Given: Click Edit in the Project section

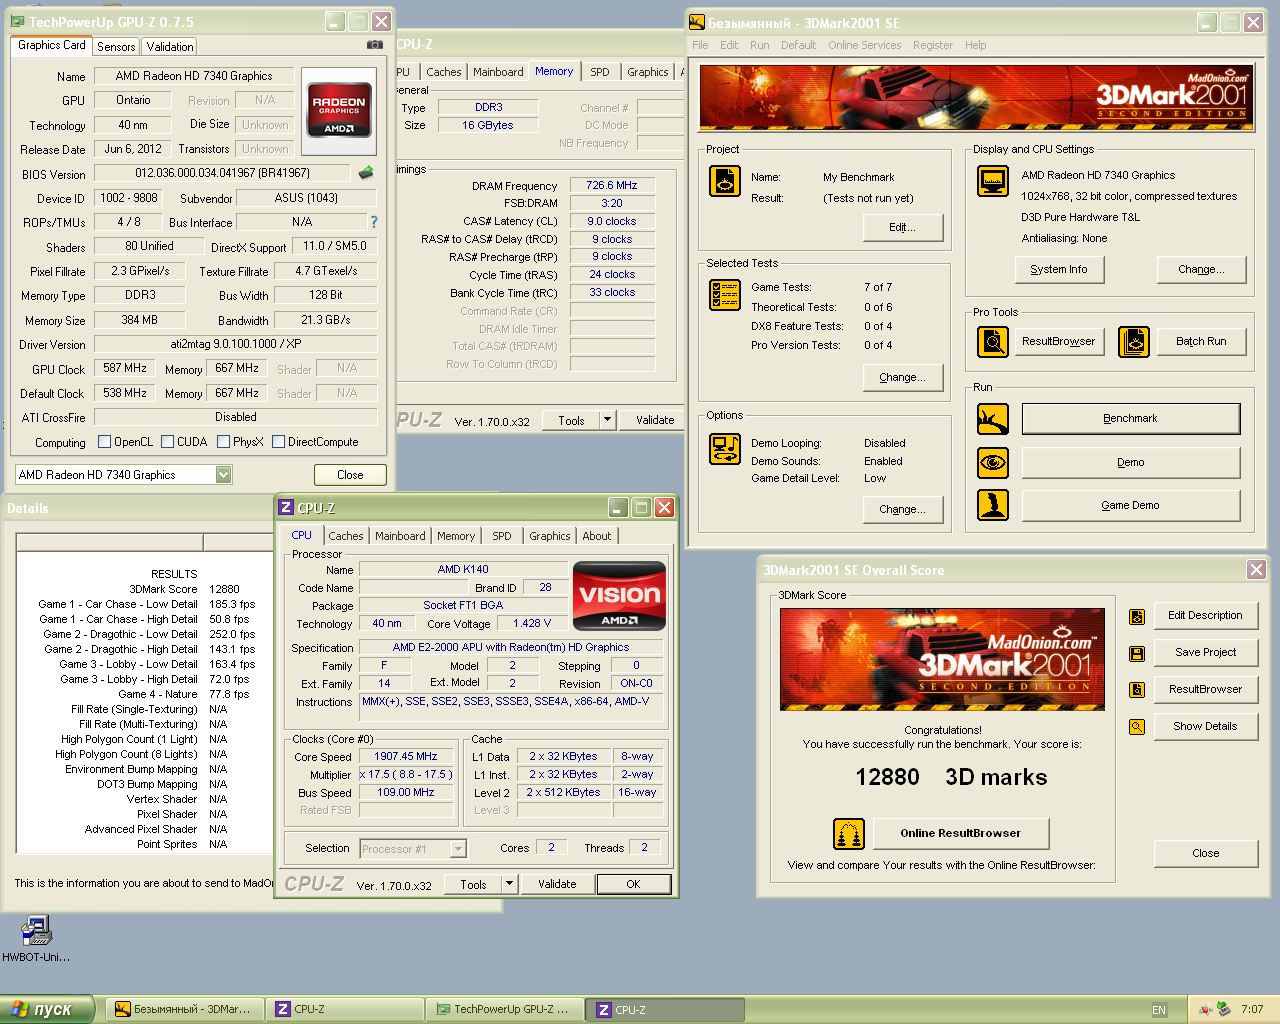Looking at the screenshot, I should [903, 228].
